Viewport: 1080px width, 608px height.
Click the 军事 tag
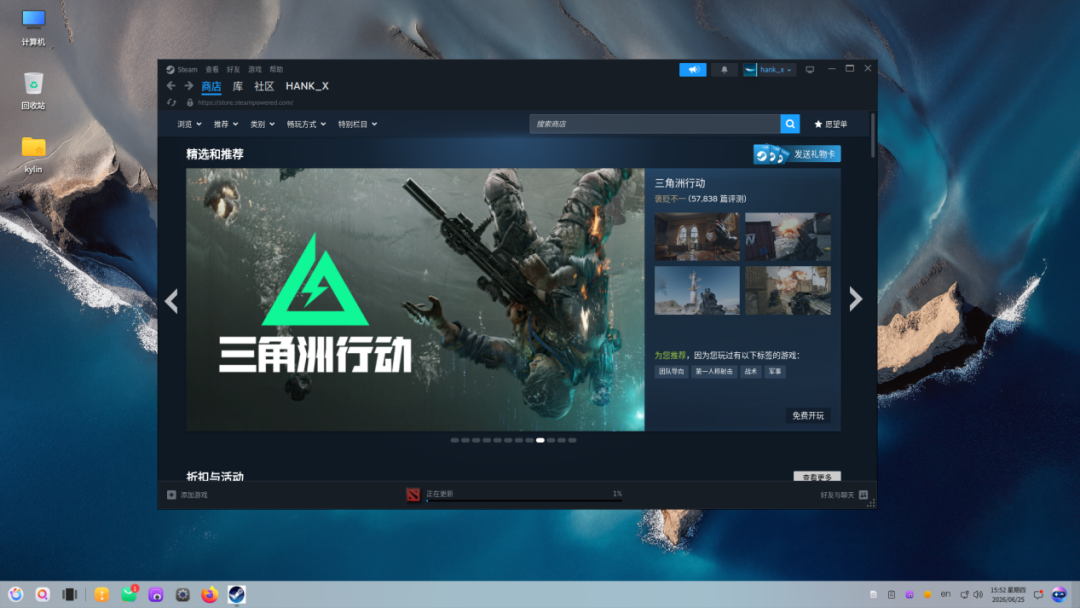pyautogui.click(x=775, y=372)
